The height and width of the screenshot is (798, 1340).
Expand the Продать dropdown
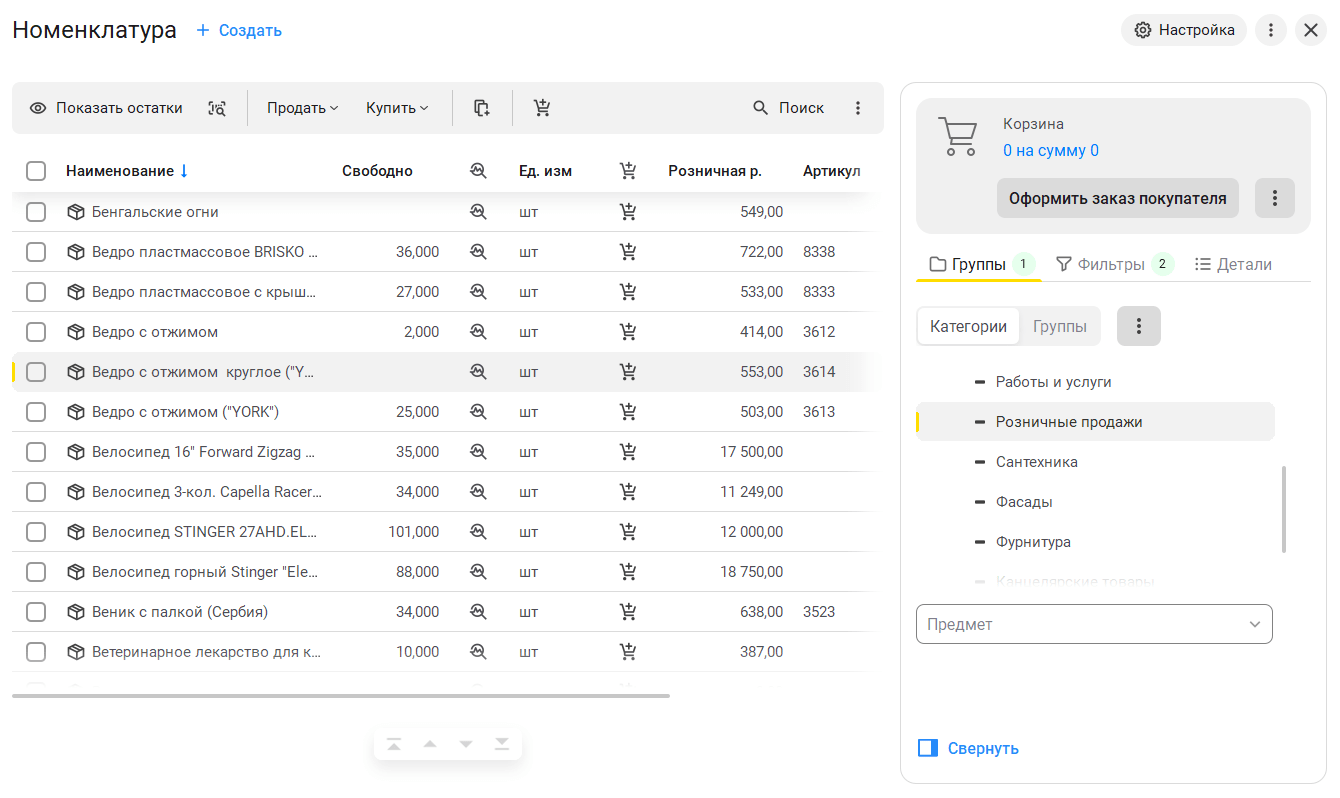click(302, 108)
